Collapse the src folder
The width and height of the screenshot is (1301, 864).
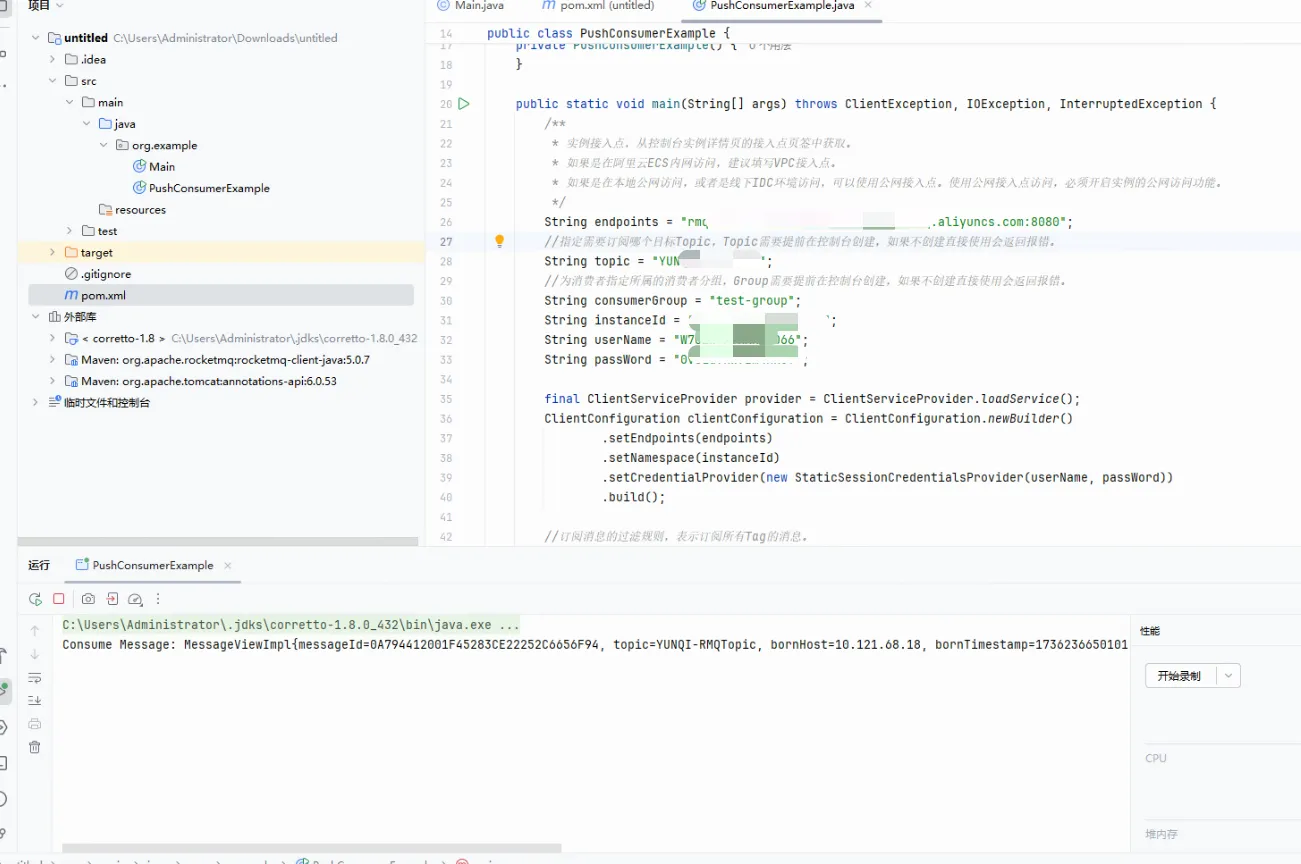(53, 81)
